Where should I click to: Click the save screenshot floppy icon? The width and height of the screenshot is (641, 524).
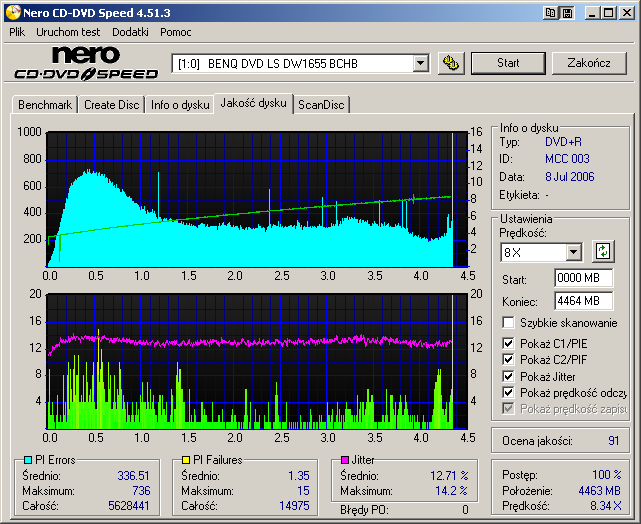click(567, 13)
